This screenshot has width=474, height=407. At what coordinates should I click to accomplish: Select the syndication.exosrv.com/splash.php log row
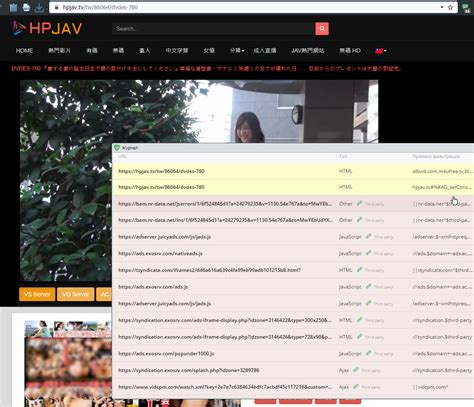[293, 370]
